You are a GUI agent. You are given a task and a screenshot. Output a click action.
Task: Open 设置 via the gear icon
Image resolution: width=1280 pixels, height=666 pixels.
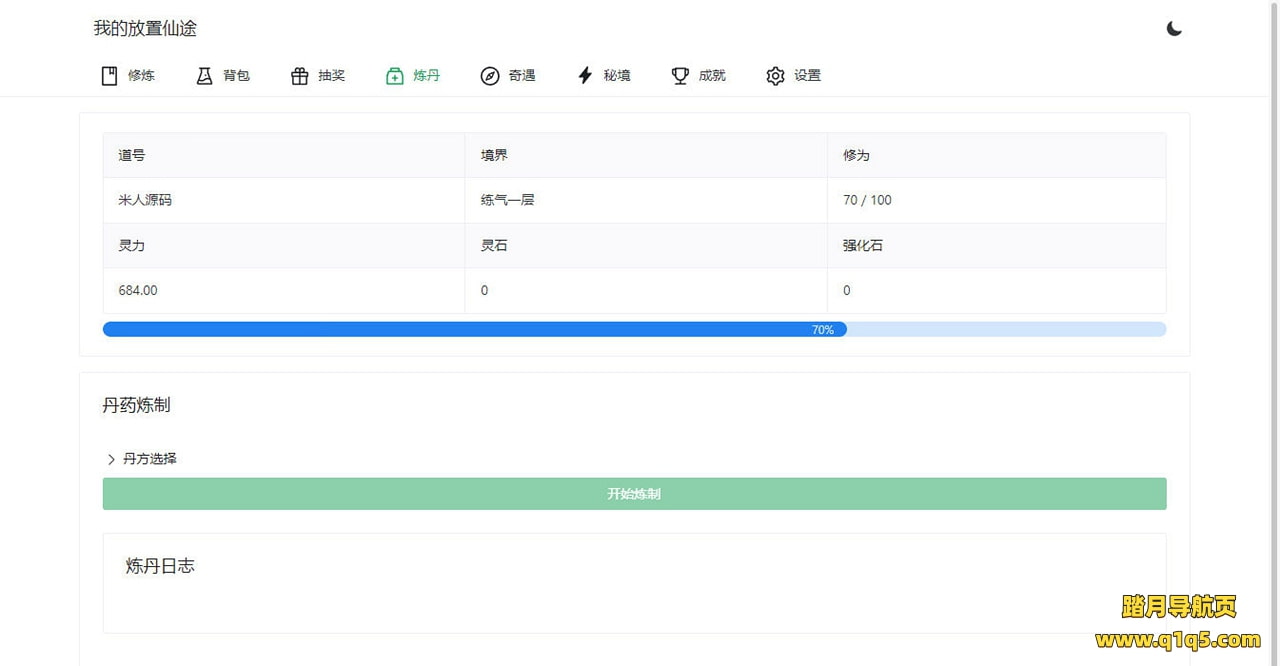[775, 76]
